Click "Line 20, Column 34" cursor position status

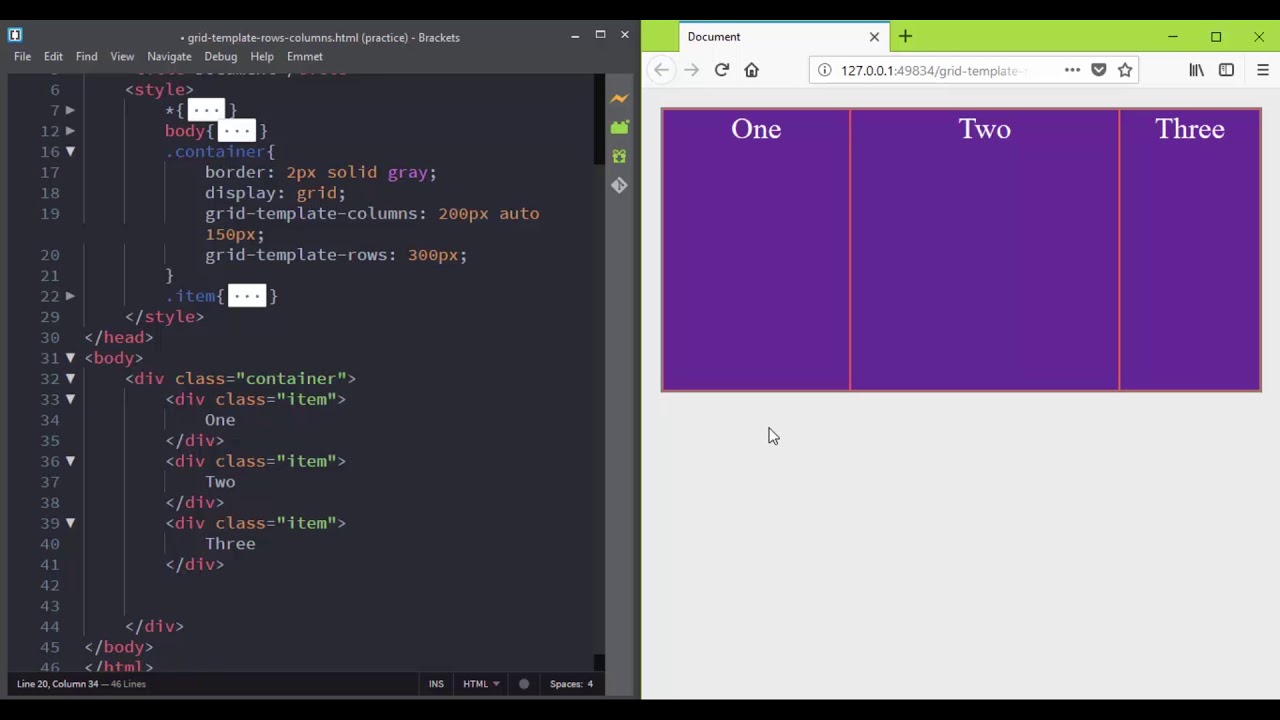point(63,684)
